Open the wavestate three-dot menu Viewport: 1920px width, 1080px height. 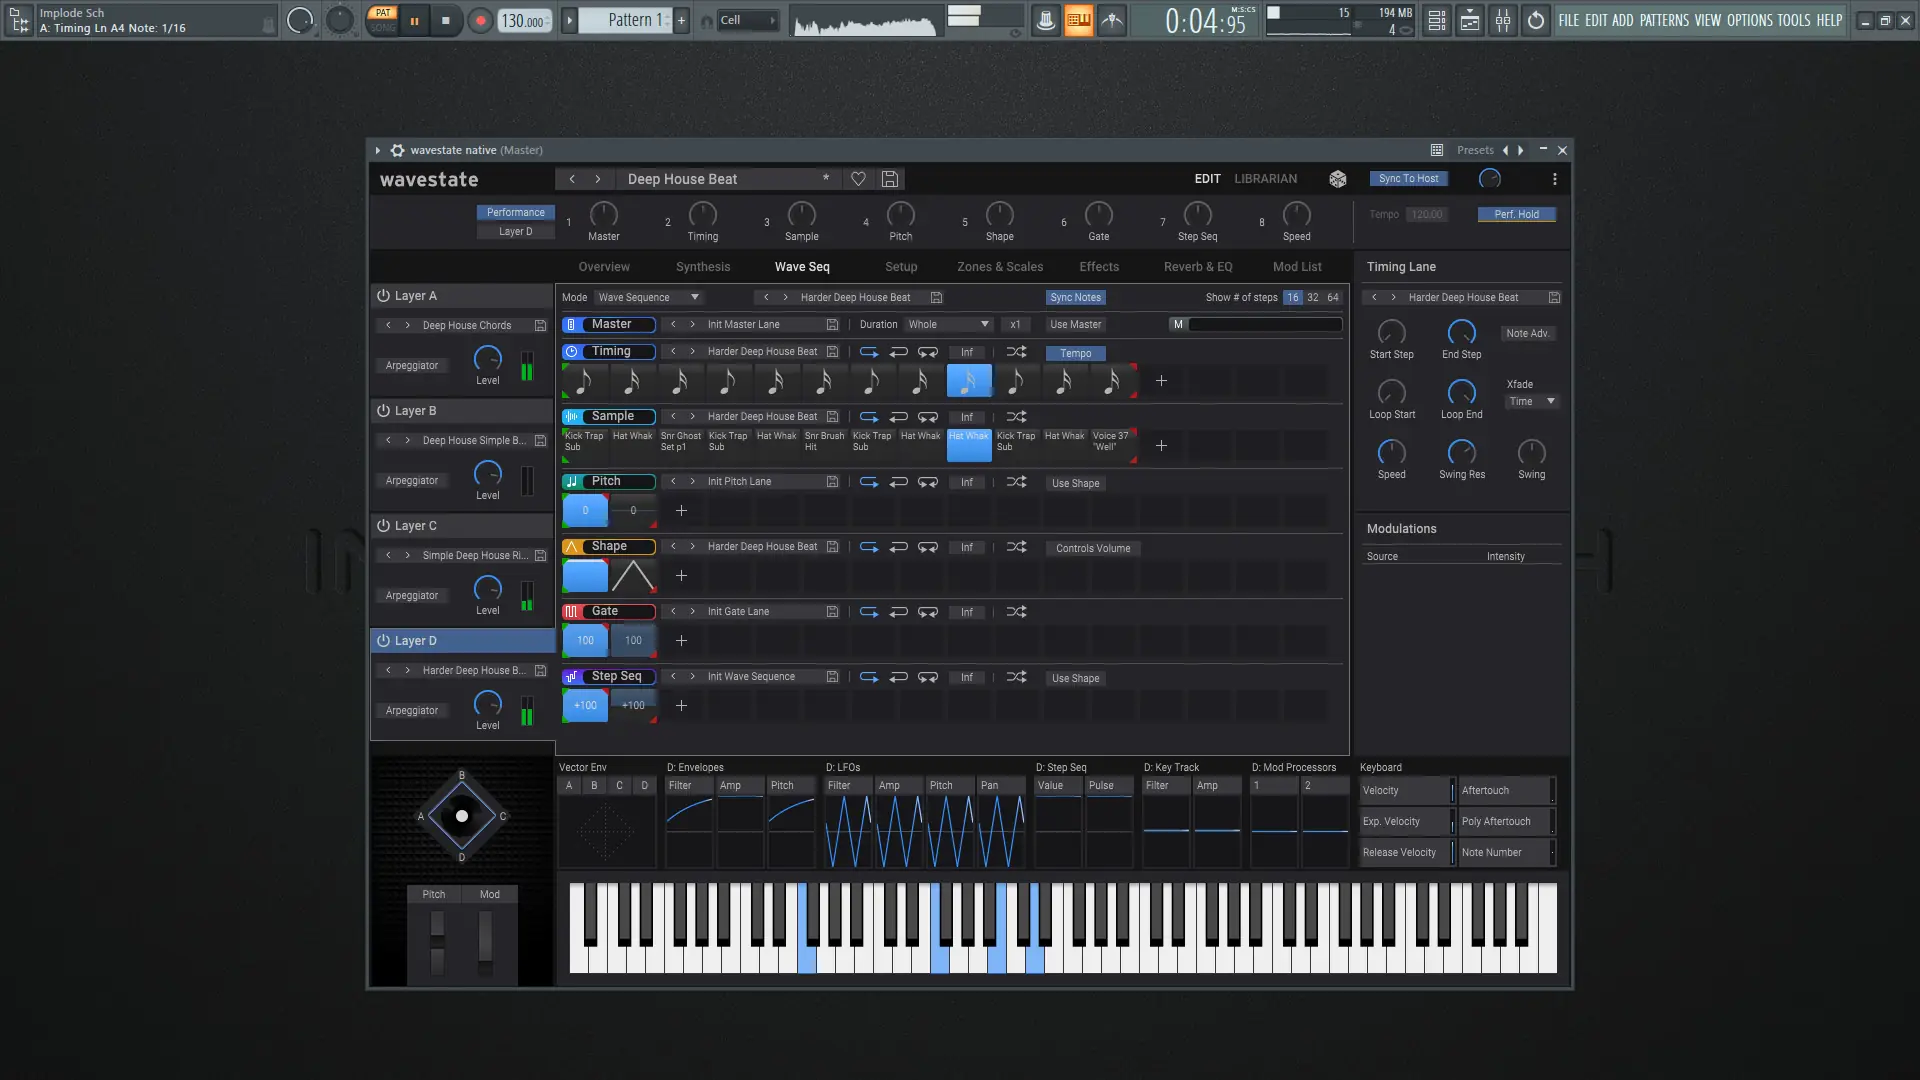(1554, 179)
